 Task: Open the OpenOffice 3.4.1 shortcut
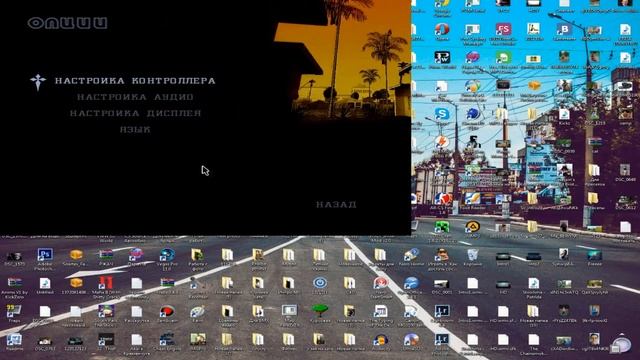[411, 287]
